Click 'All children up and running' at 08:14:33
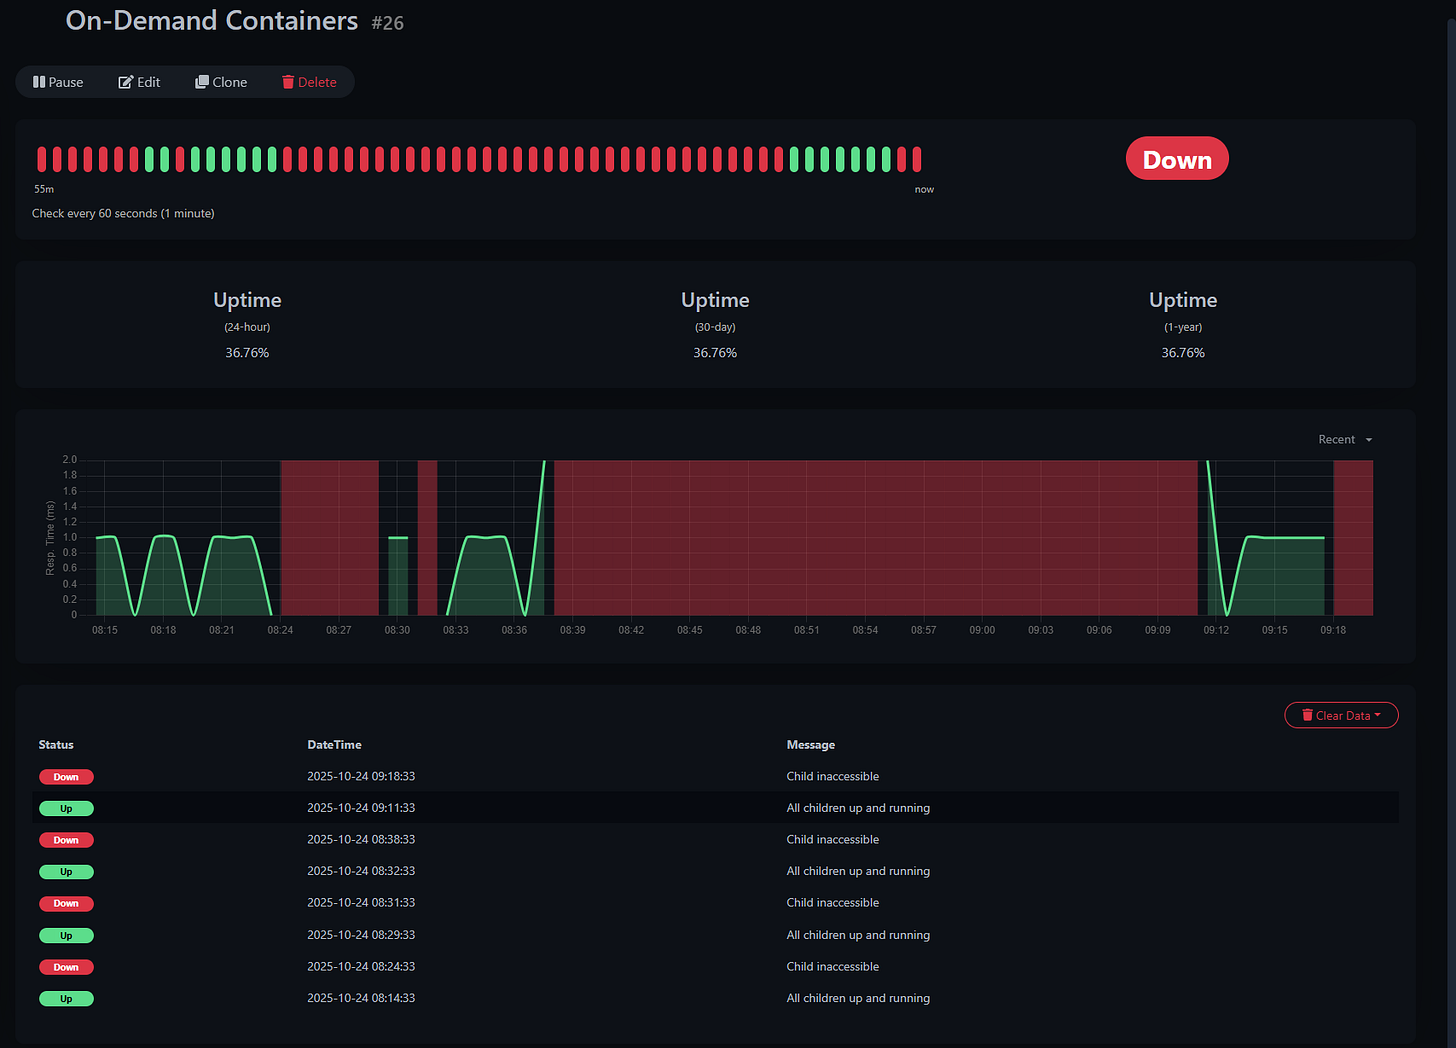The height and width of the screenshot is (1048, 1456). (x=858, y=998)
